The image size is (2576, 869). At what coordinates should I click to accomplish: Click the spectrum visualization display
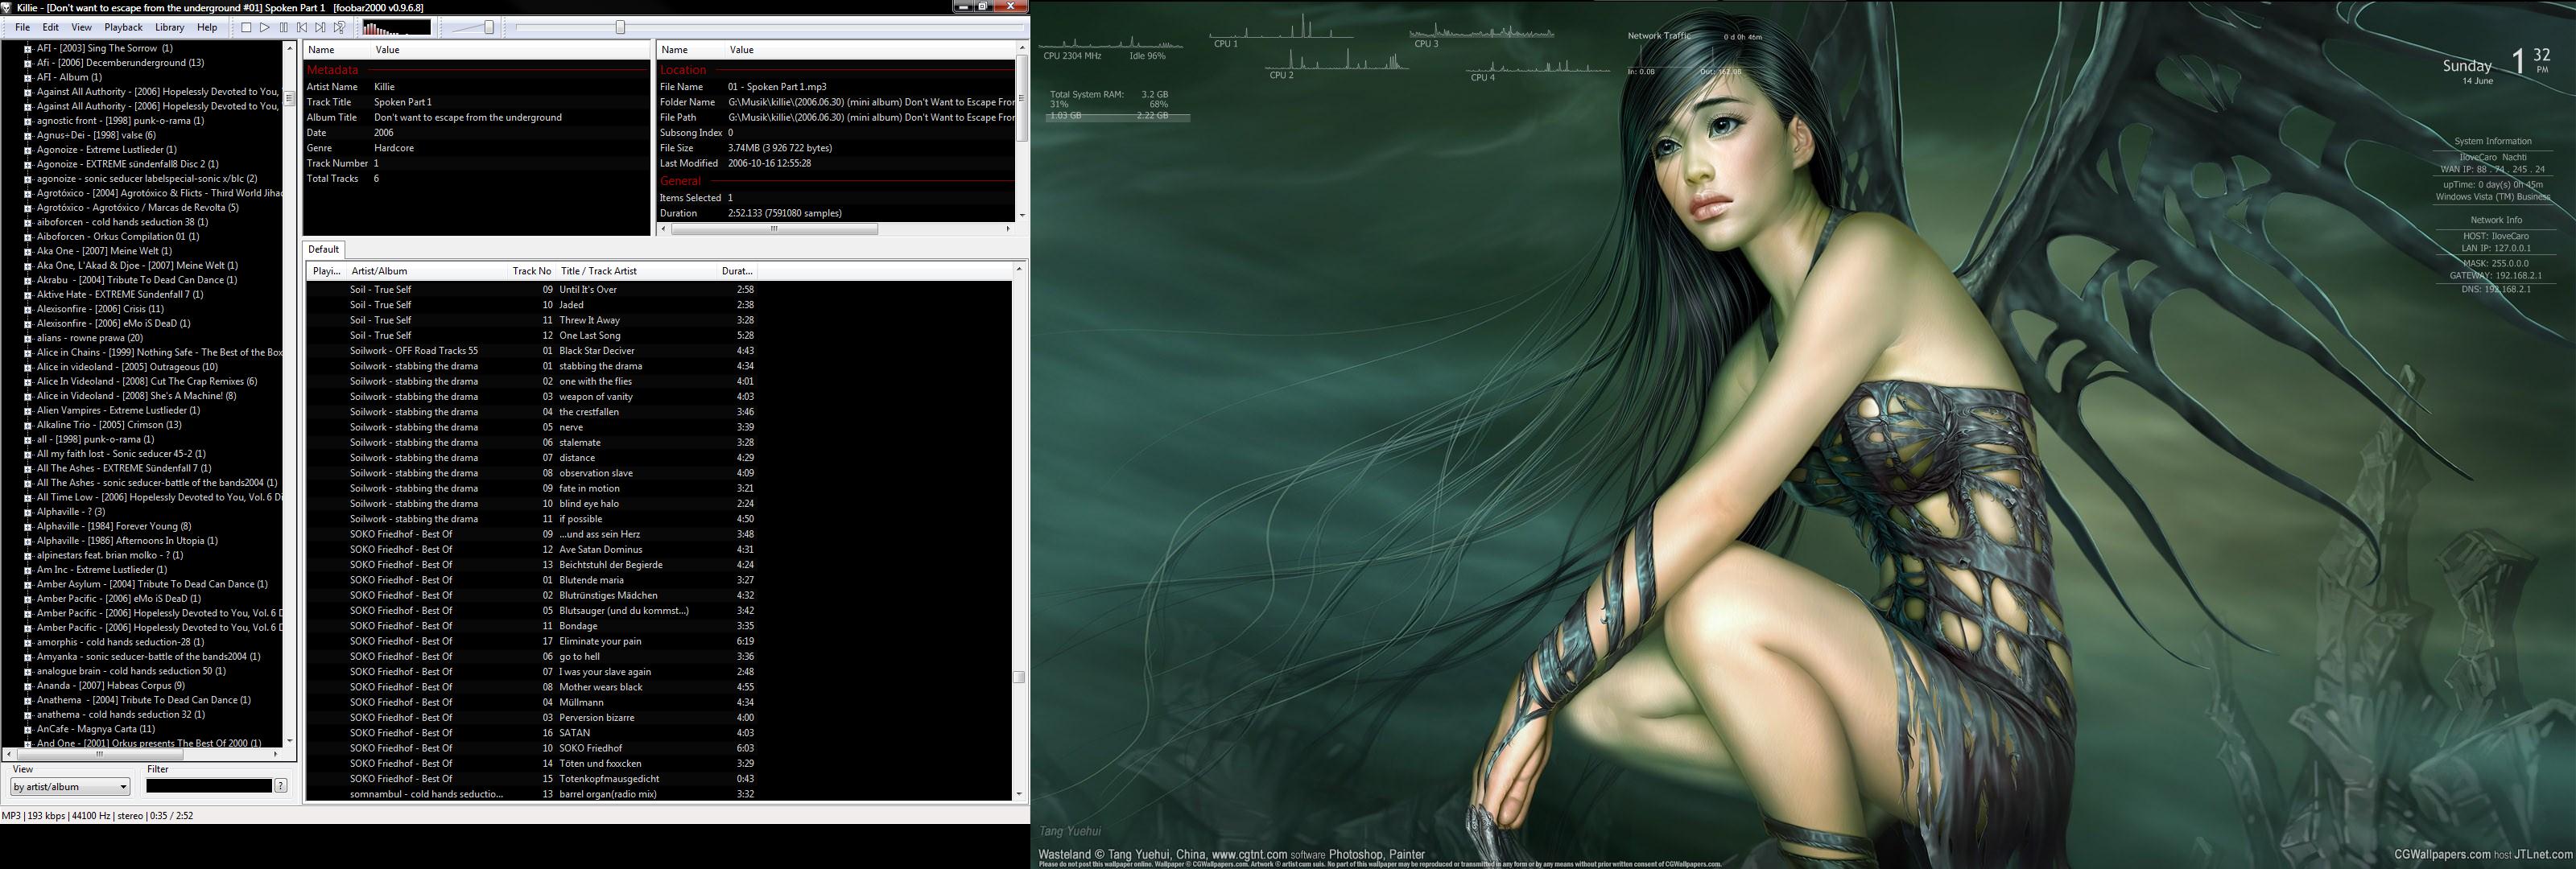point(397,27)
